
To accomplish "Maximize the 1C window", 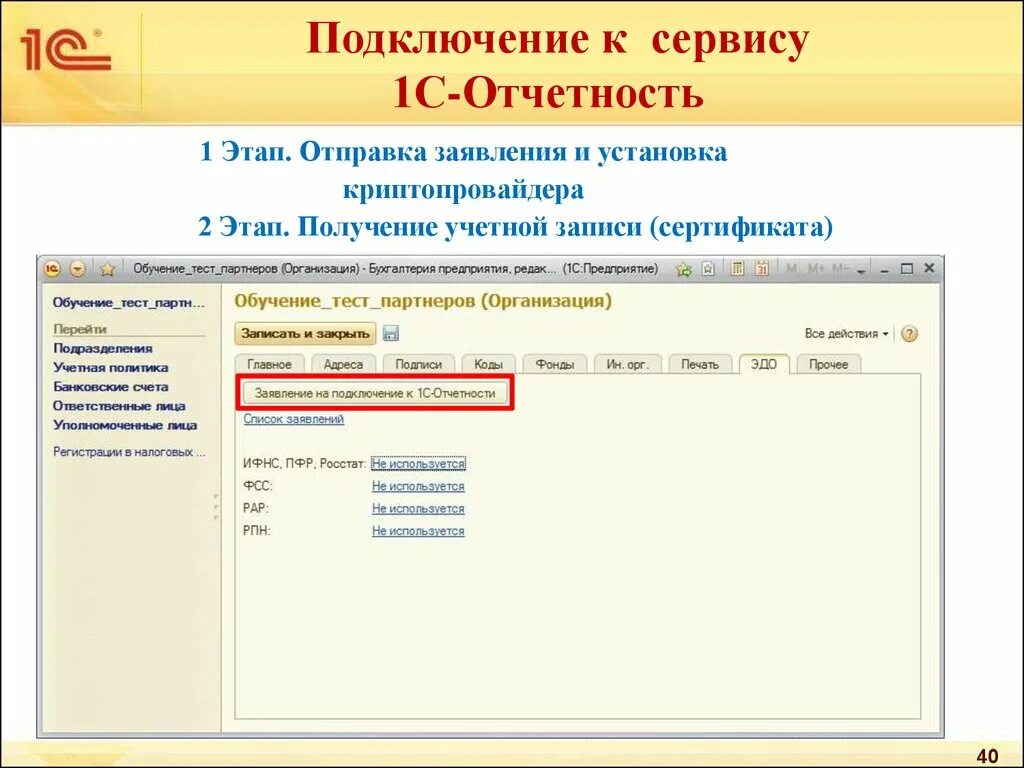I will [x=907, y=268].
